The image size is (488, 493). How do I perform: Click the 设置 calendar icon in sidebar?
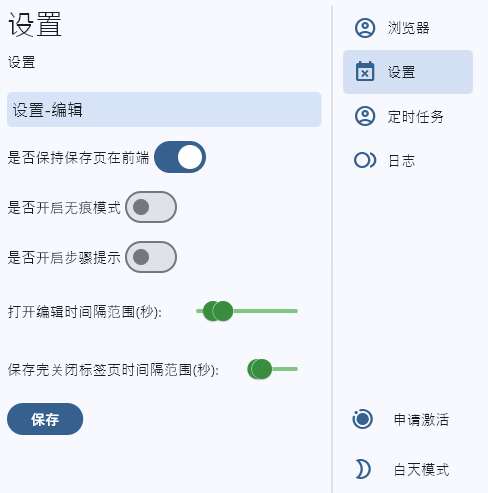click(365, 71)
